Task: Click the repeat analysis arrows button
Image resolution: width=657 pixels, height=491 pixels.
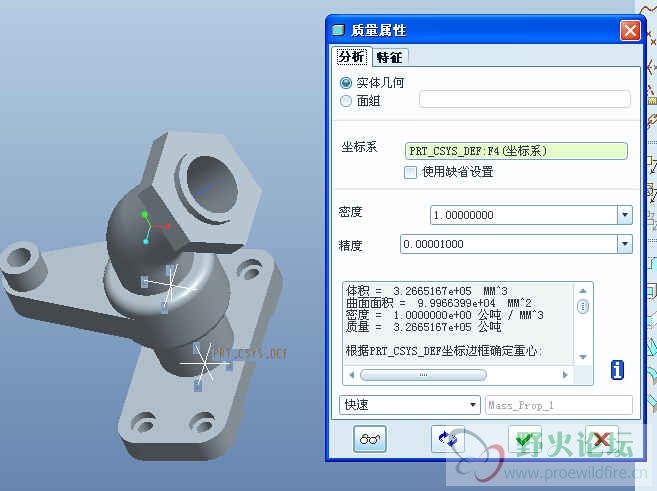Action: coord(447,439)
